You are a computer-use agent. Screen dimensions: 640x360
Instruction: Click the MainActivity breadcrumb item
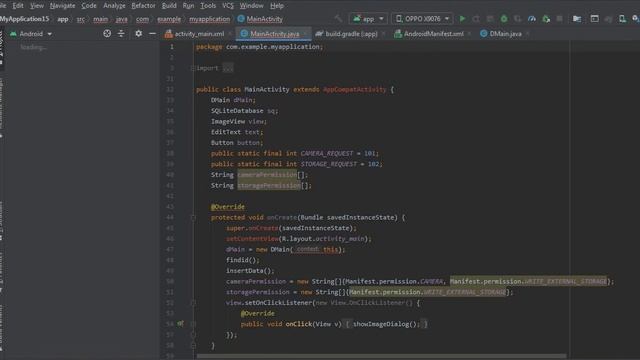[260, 19]
